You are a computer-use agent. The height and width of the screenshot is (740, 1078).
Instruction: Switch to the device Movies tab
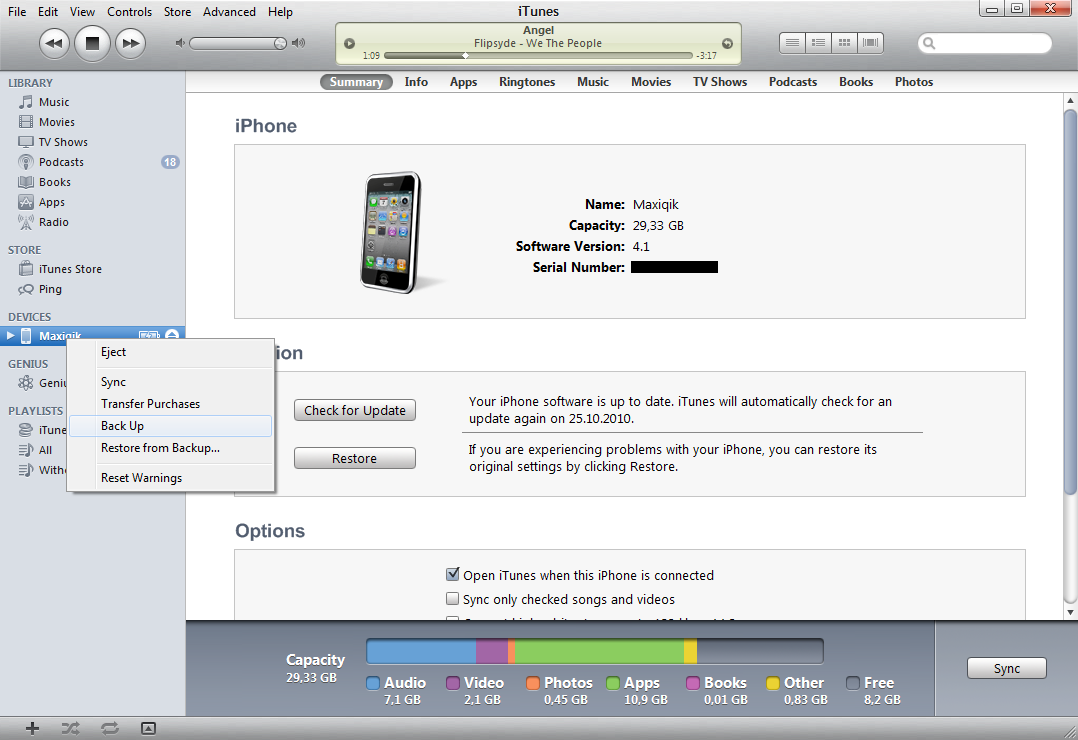651,82
